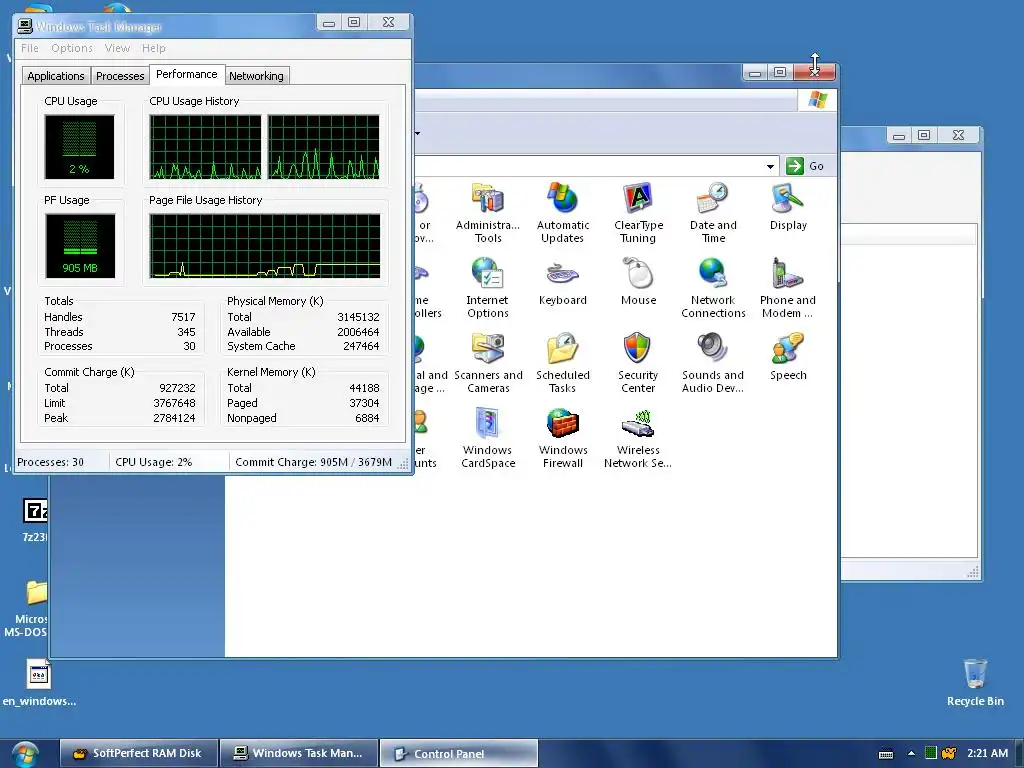1024x768 pixels.
Task: Open the Task Manager View menu
Action: [x=117, y=48]
